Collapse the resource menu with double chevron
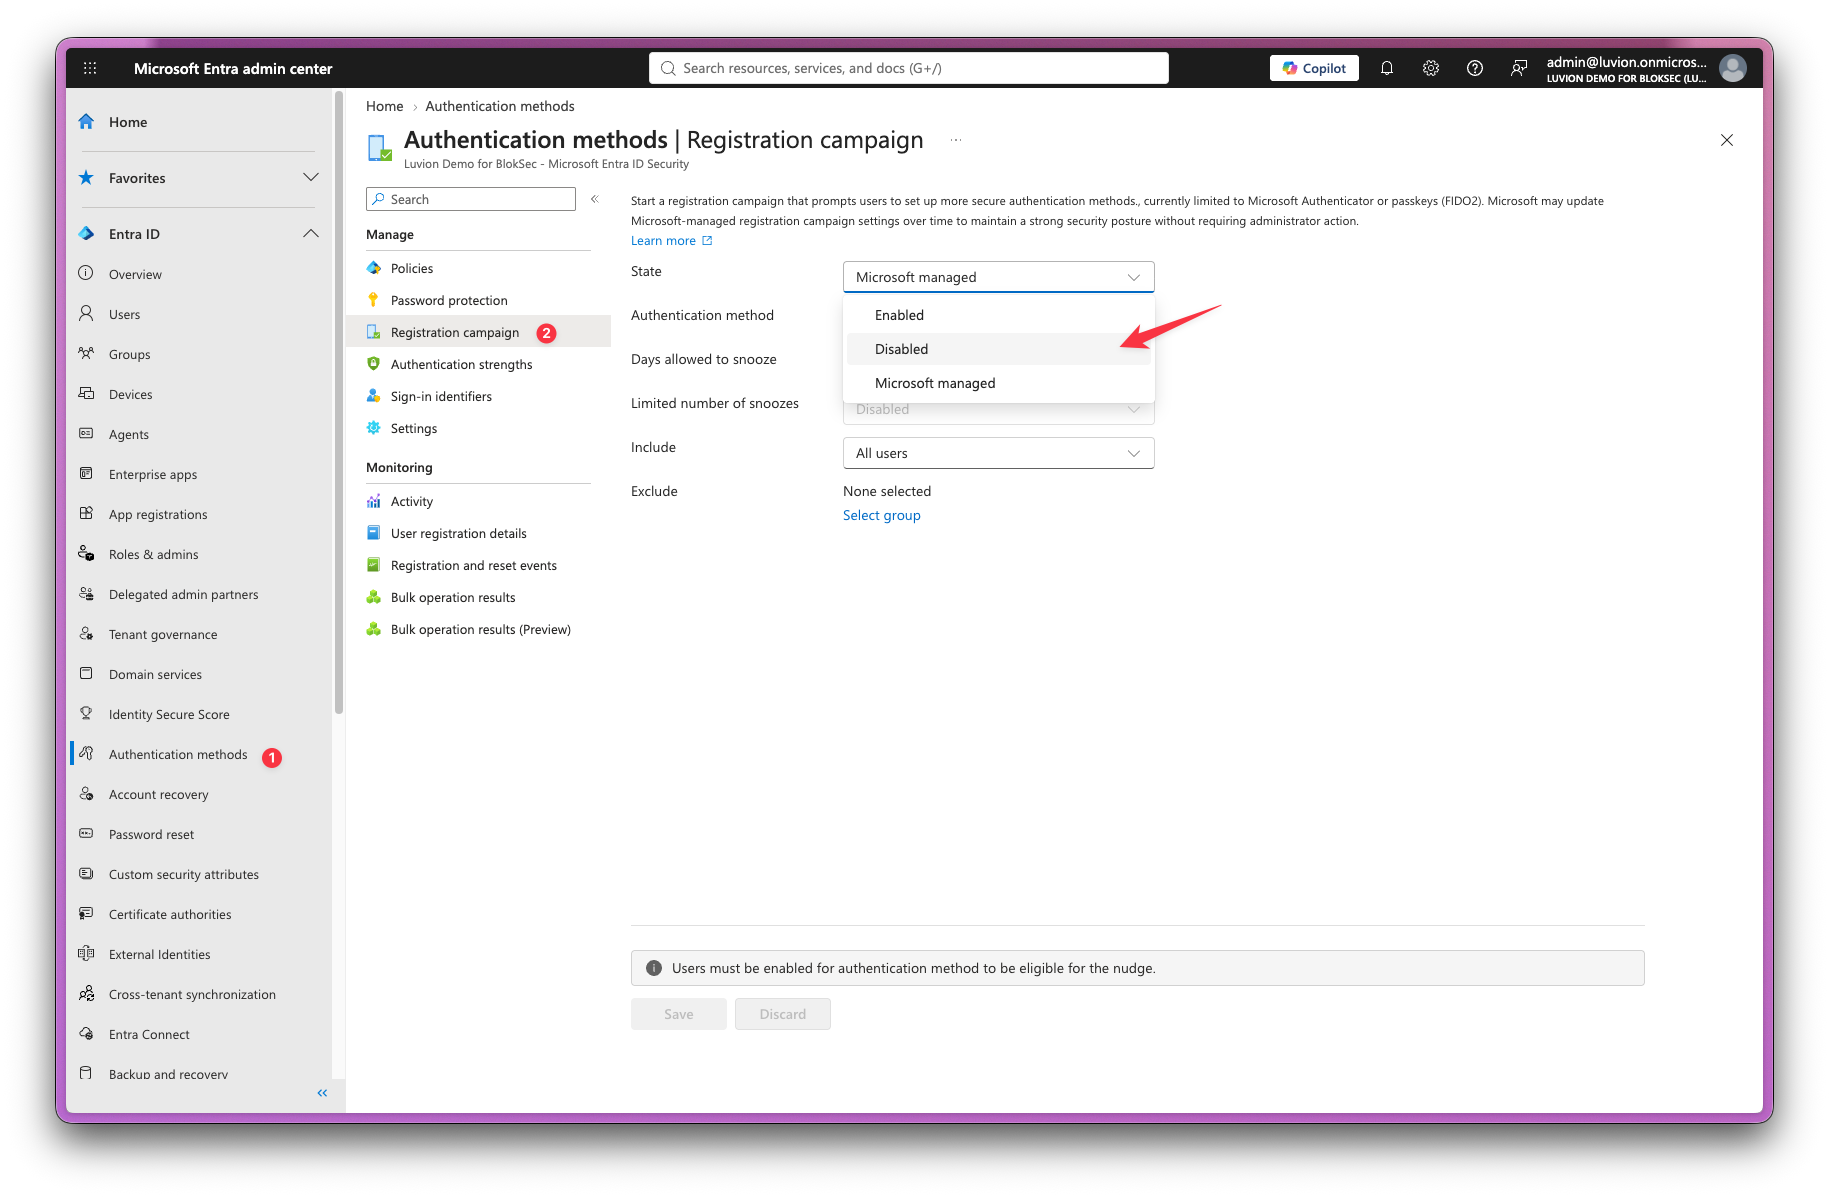The height and width of the screenshot is (1197, 1829). [595, 199]
